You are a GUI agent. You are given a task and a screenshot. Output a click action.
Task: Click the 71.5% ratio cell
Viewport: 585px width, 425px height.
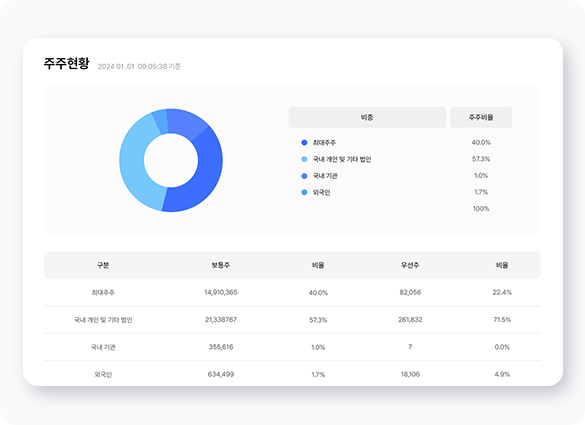click(x=502, y=319)
